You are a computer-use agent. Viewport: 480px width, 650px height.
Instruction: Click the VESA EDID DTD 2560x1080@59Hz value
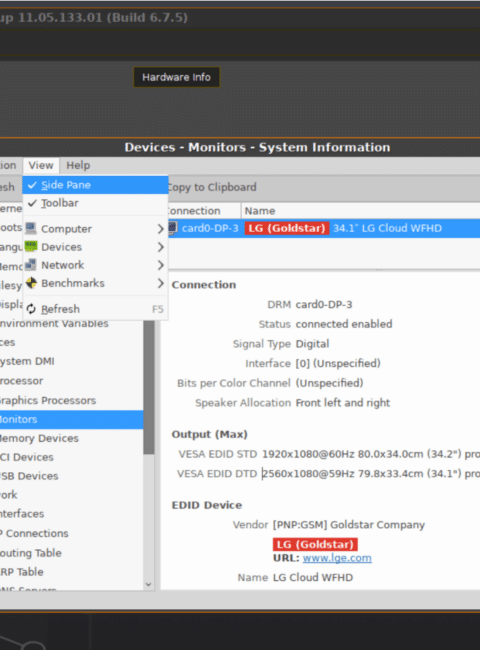(x=371, y=473)
